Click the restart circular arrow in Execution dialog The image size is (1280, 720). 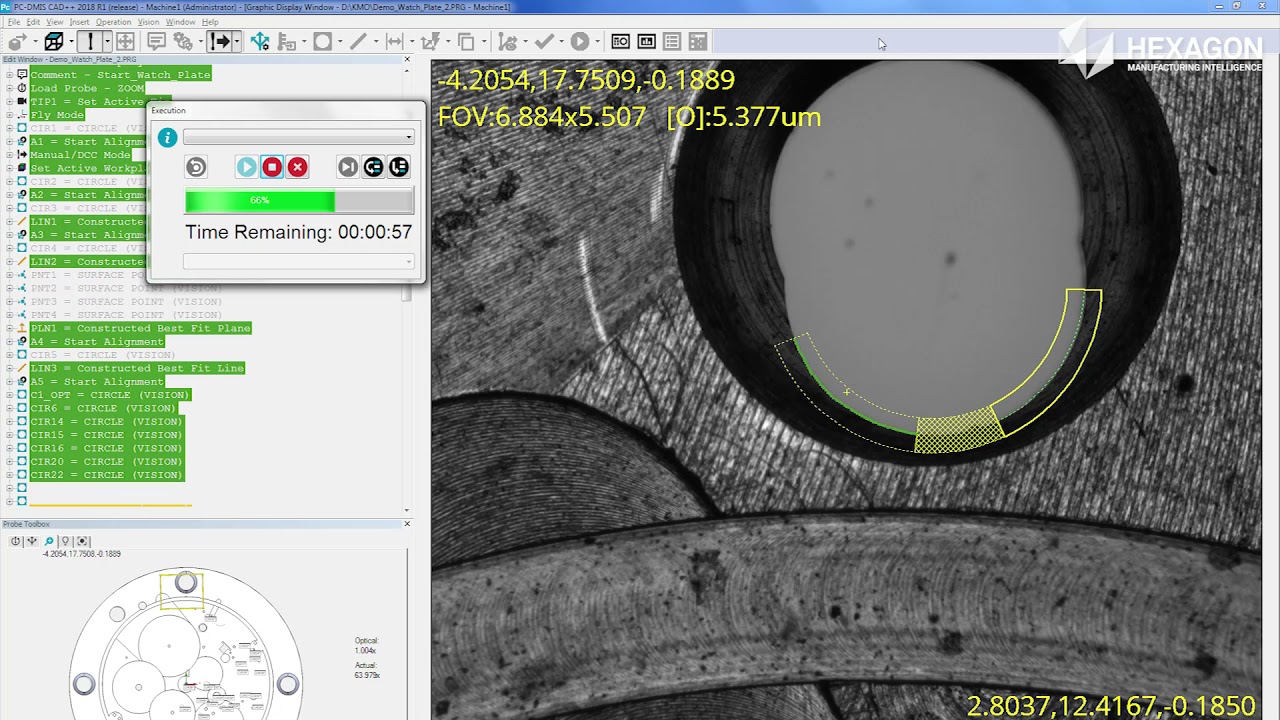click(196, 167)
